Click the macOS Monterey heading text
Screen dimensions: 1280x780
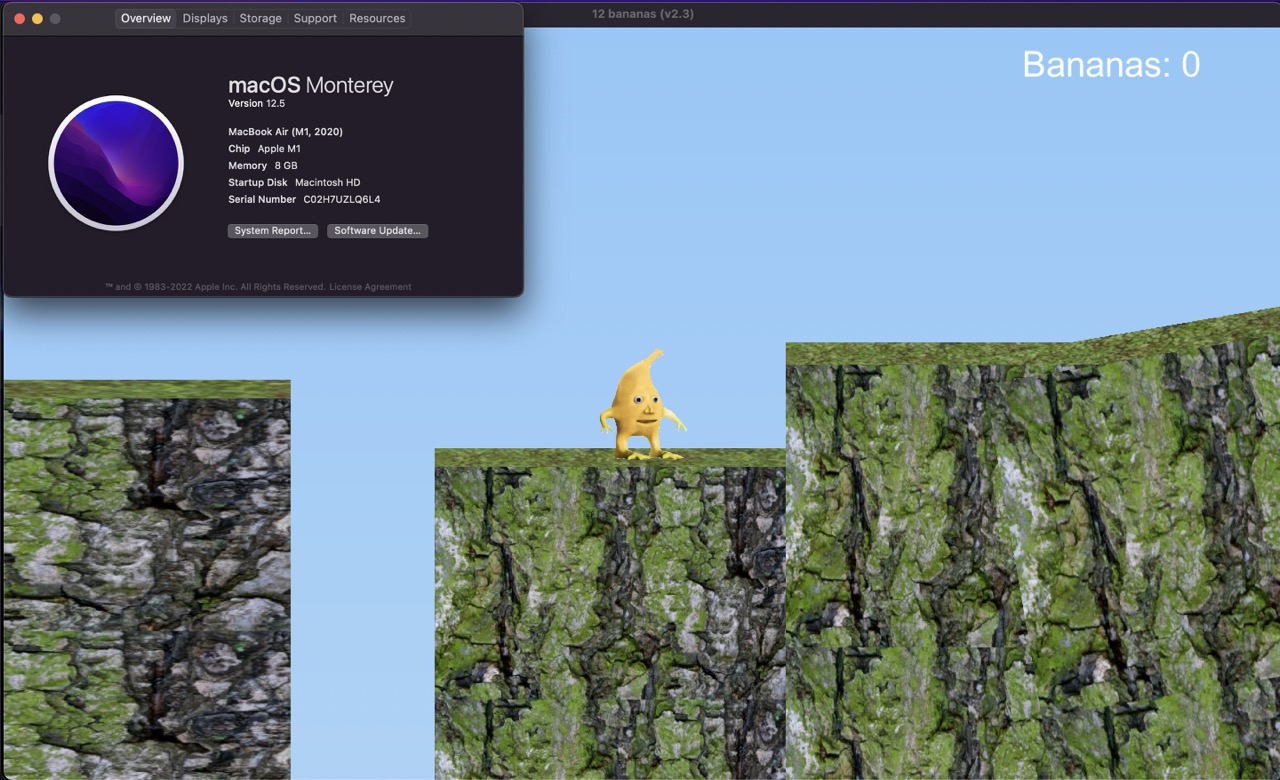click(x=310, y=85)
